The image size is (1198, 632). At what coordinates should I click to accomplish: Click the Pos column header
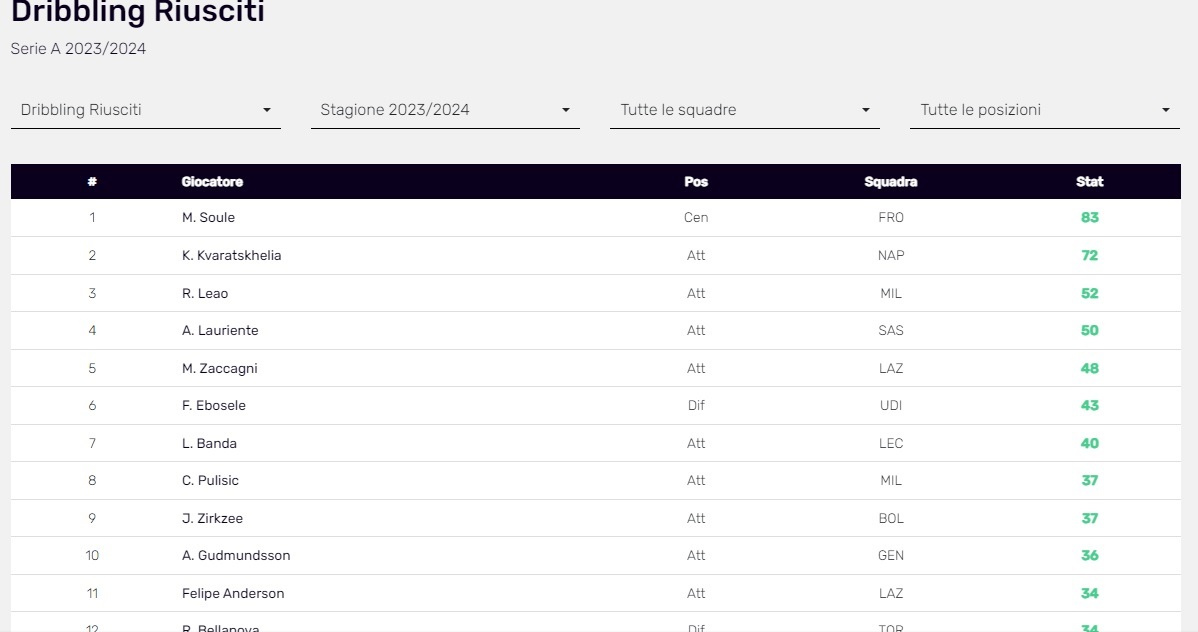(x=696, y=182)
